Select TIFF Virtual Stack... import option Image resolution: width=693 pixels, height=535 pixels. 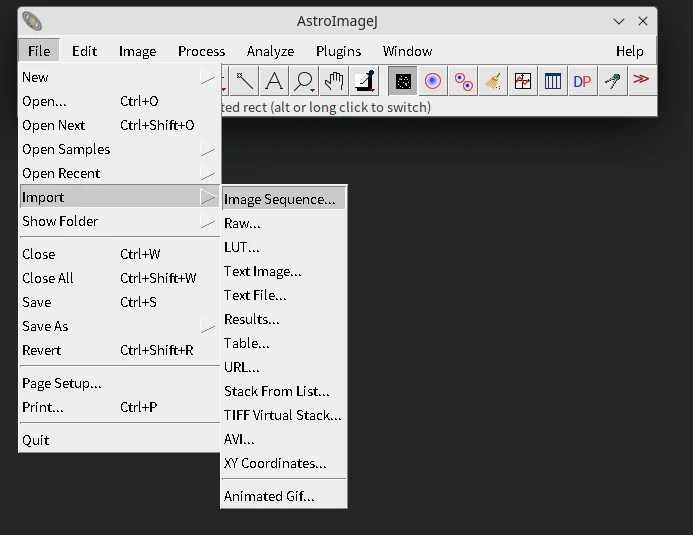tap(284, 415)
